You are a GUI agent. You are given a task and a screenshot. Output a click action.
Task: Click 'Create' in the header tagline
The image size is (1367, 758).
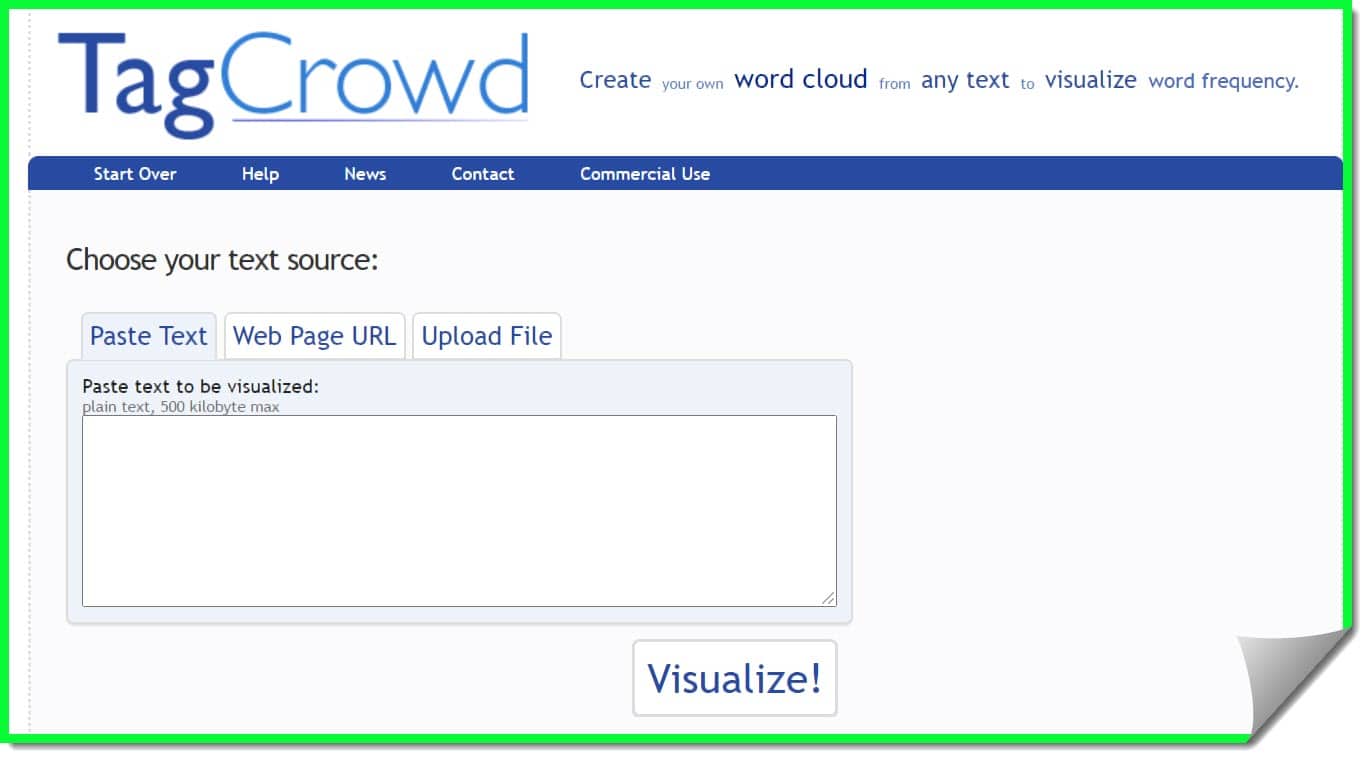click(x=615, y=80)
